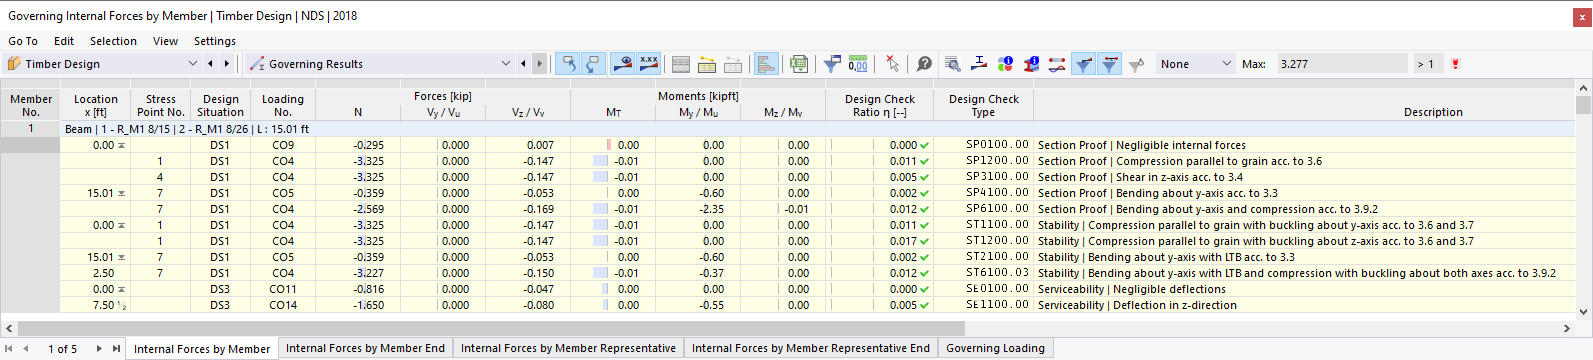Go to previous Governing Results entry arrow
The image size is (1593, 360).
coord(523,64)
